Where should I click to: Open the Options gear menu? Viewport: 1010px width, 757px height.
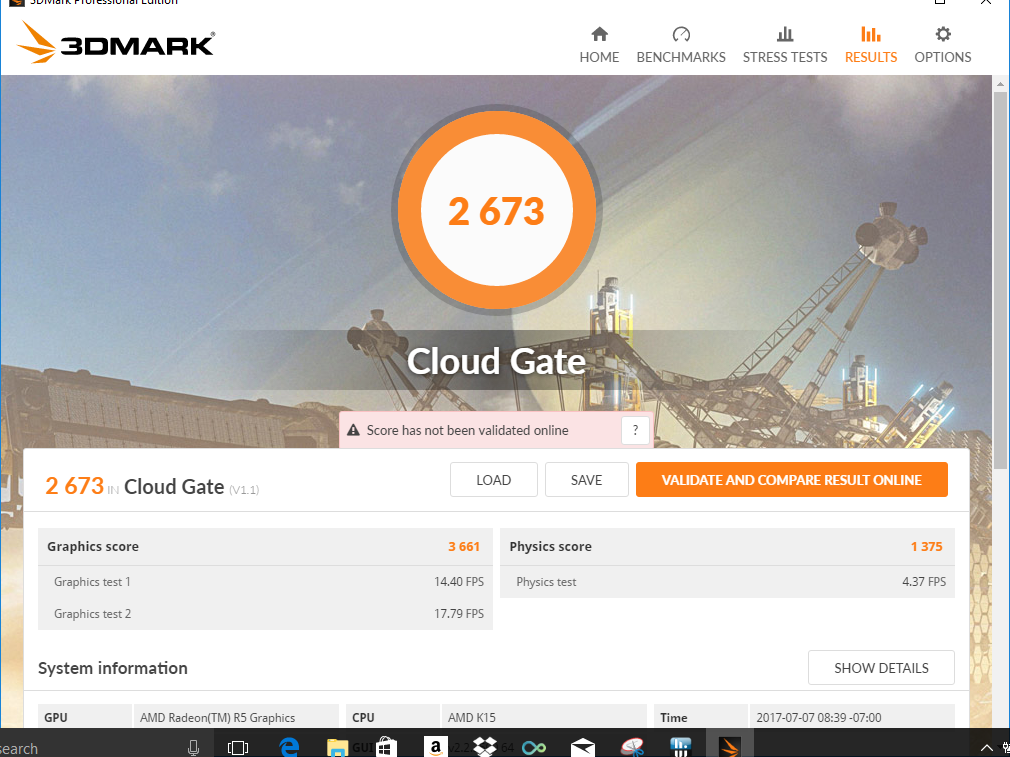pyautogui.click(x=942, y=45)
